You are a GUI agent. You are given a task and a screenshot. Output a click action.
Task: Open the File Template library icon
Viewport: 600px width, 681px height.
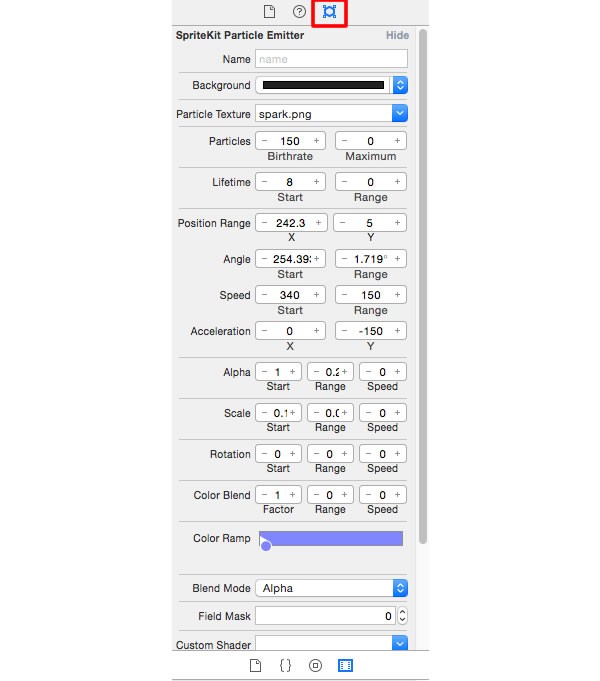(x=255, y=665)
